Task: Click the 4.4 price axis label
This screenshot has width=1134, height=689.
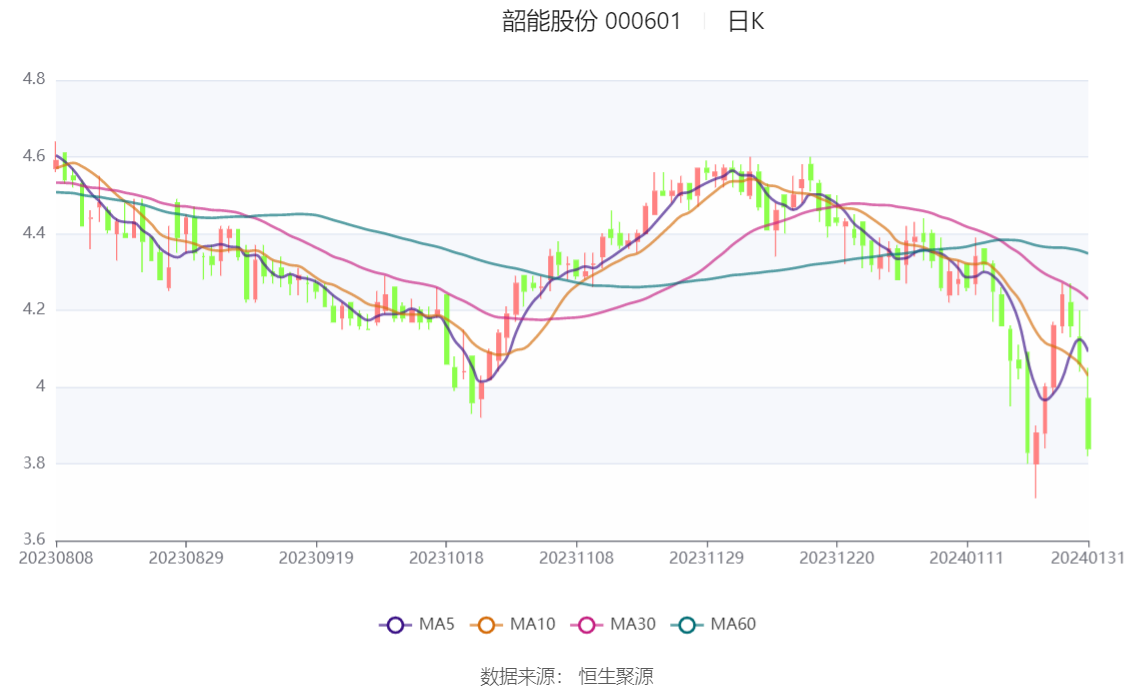Action: pos(34,233)
